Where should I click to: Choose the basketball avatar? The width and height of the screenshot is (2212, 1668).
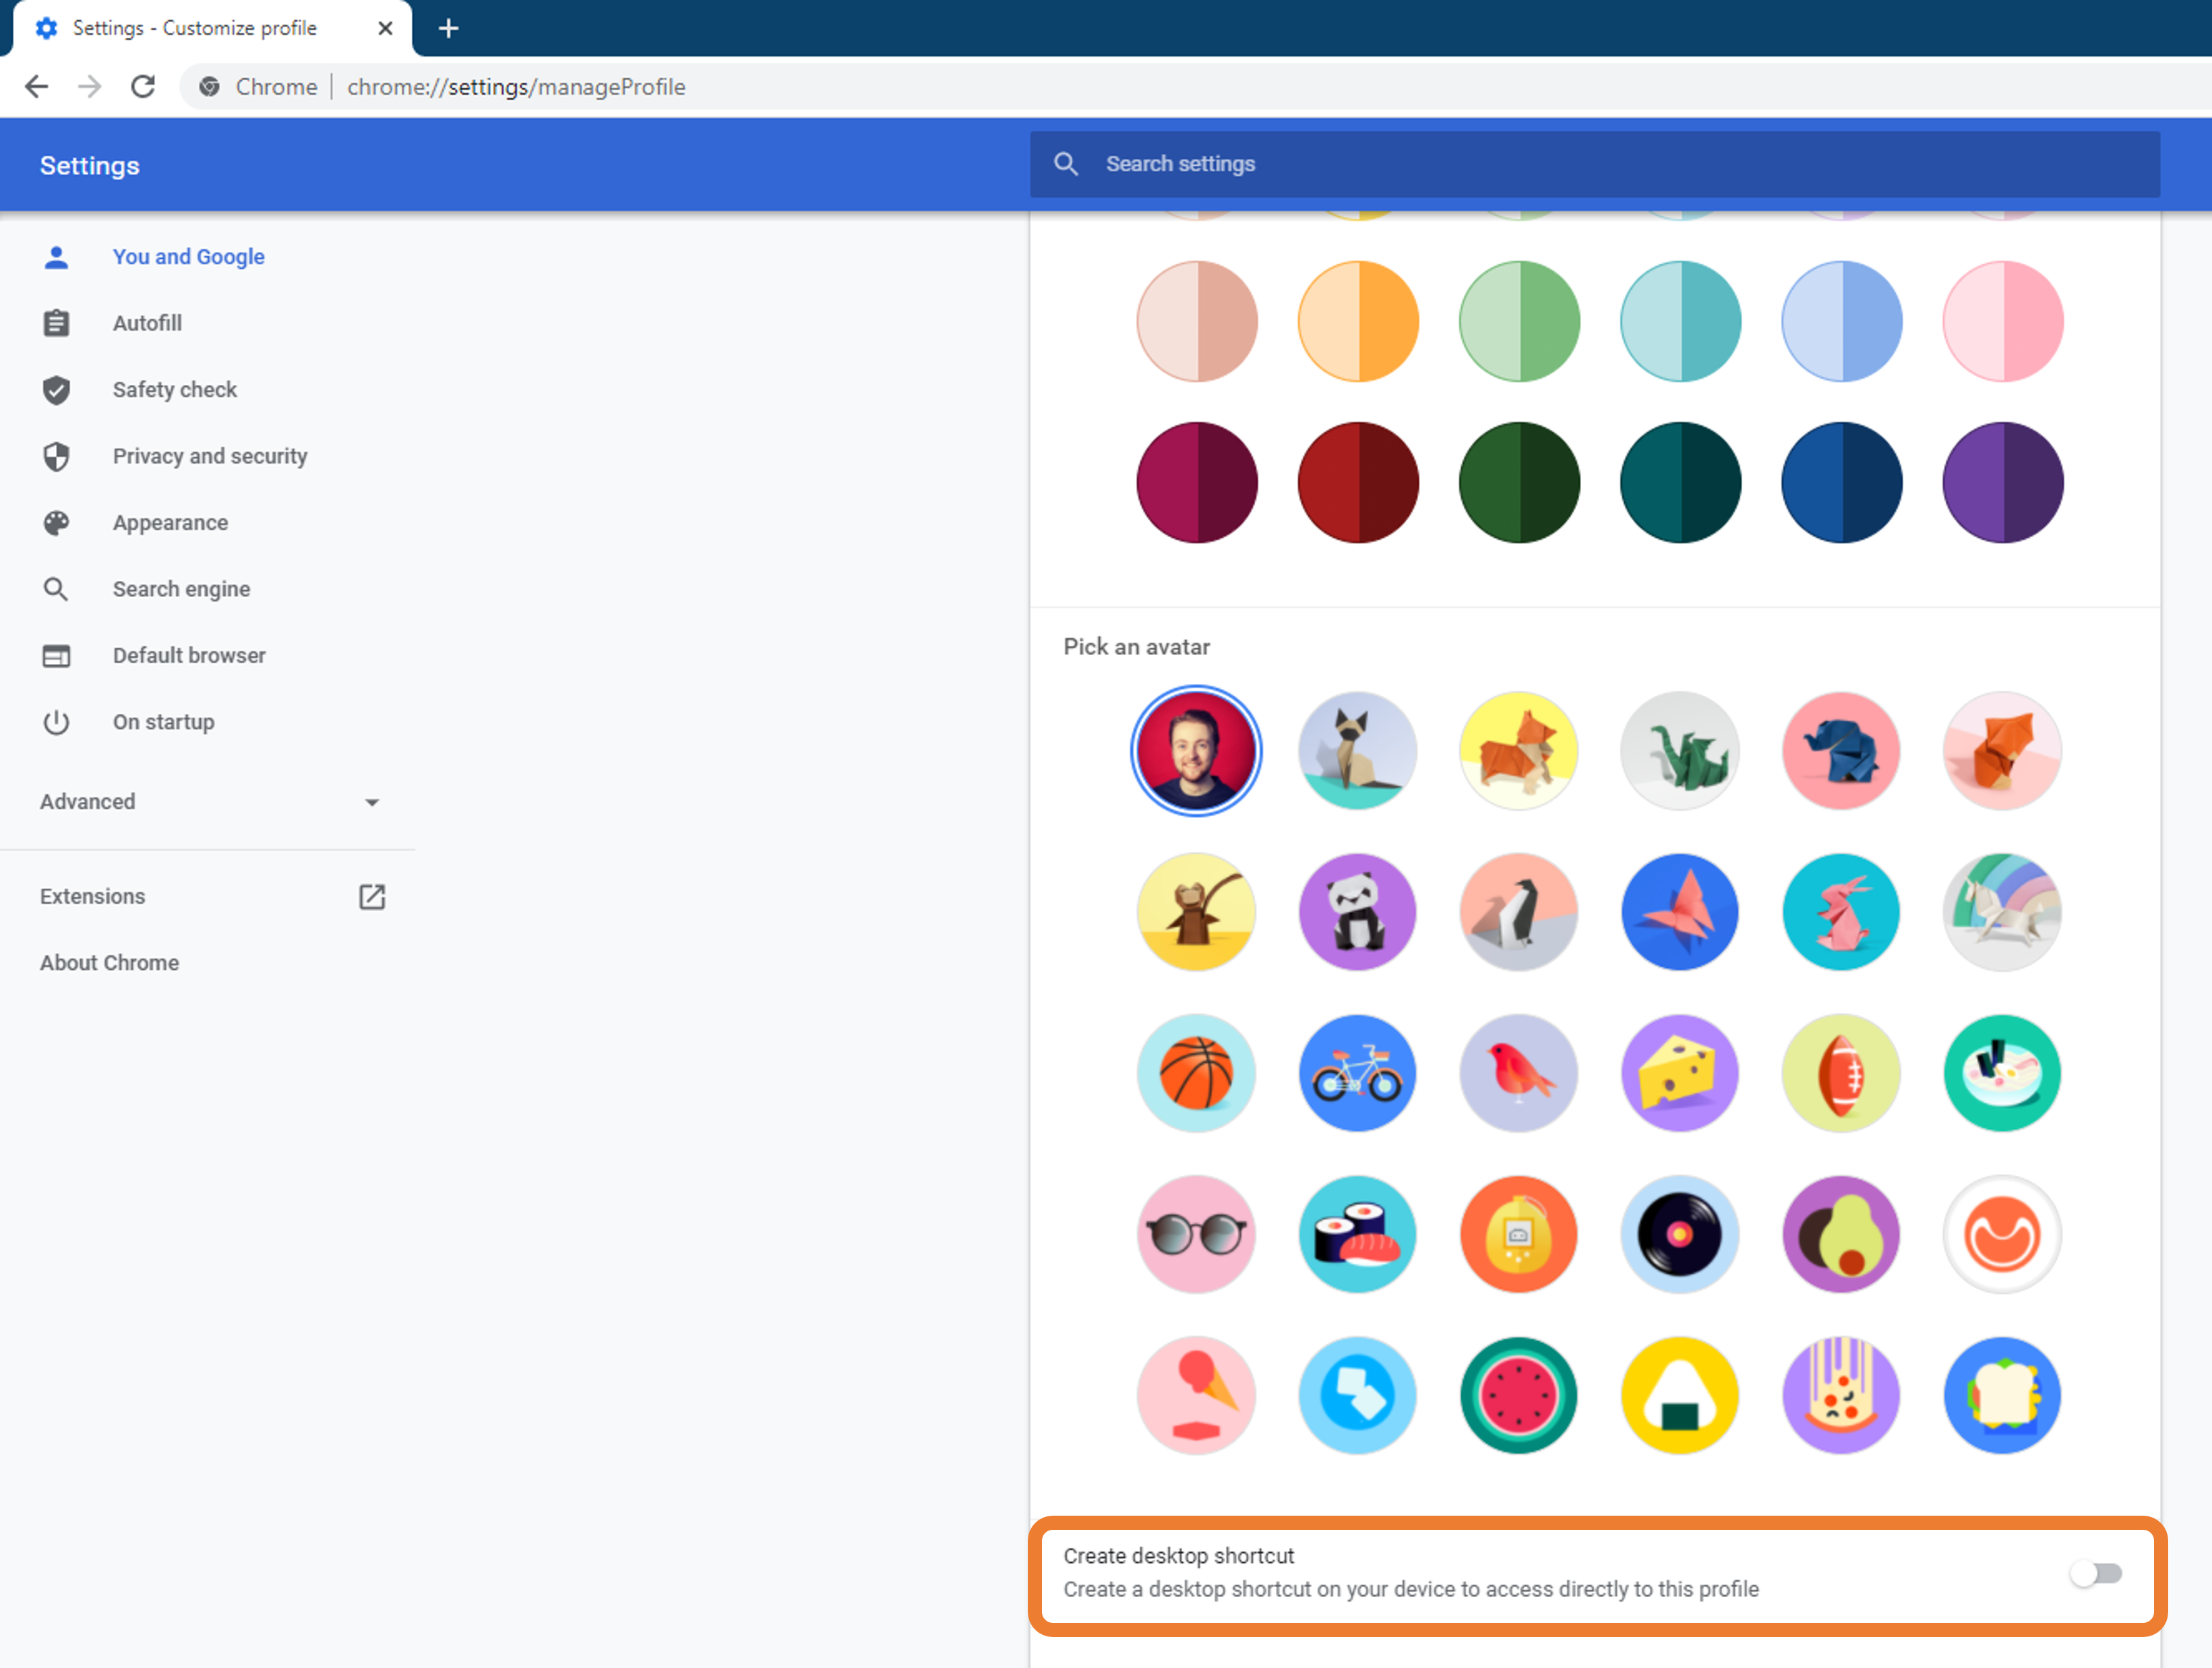point(1196,1073)
